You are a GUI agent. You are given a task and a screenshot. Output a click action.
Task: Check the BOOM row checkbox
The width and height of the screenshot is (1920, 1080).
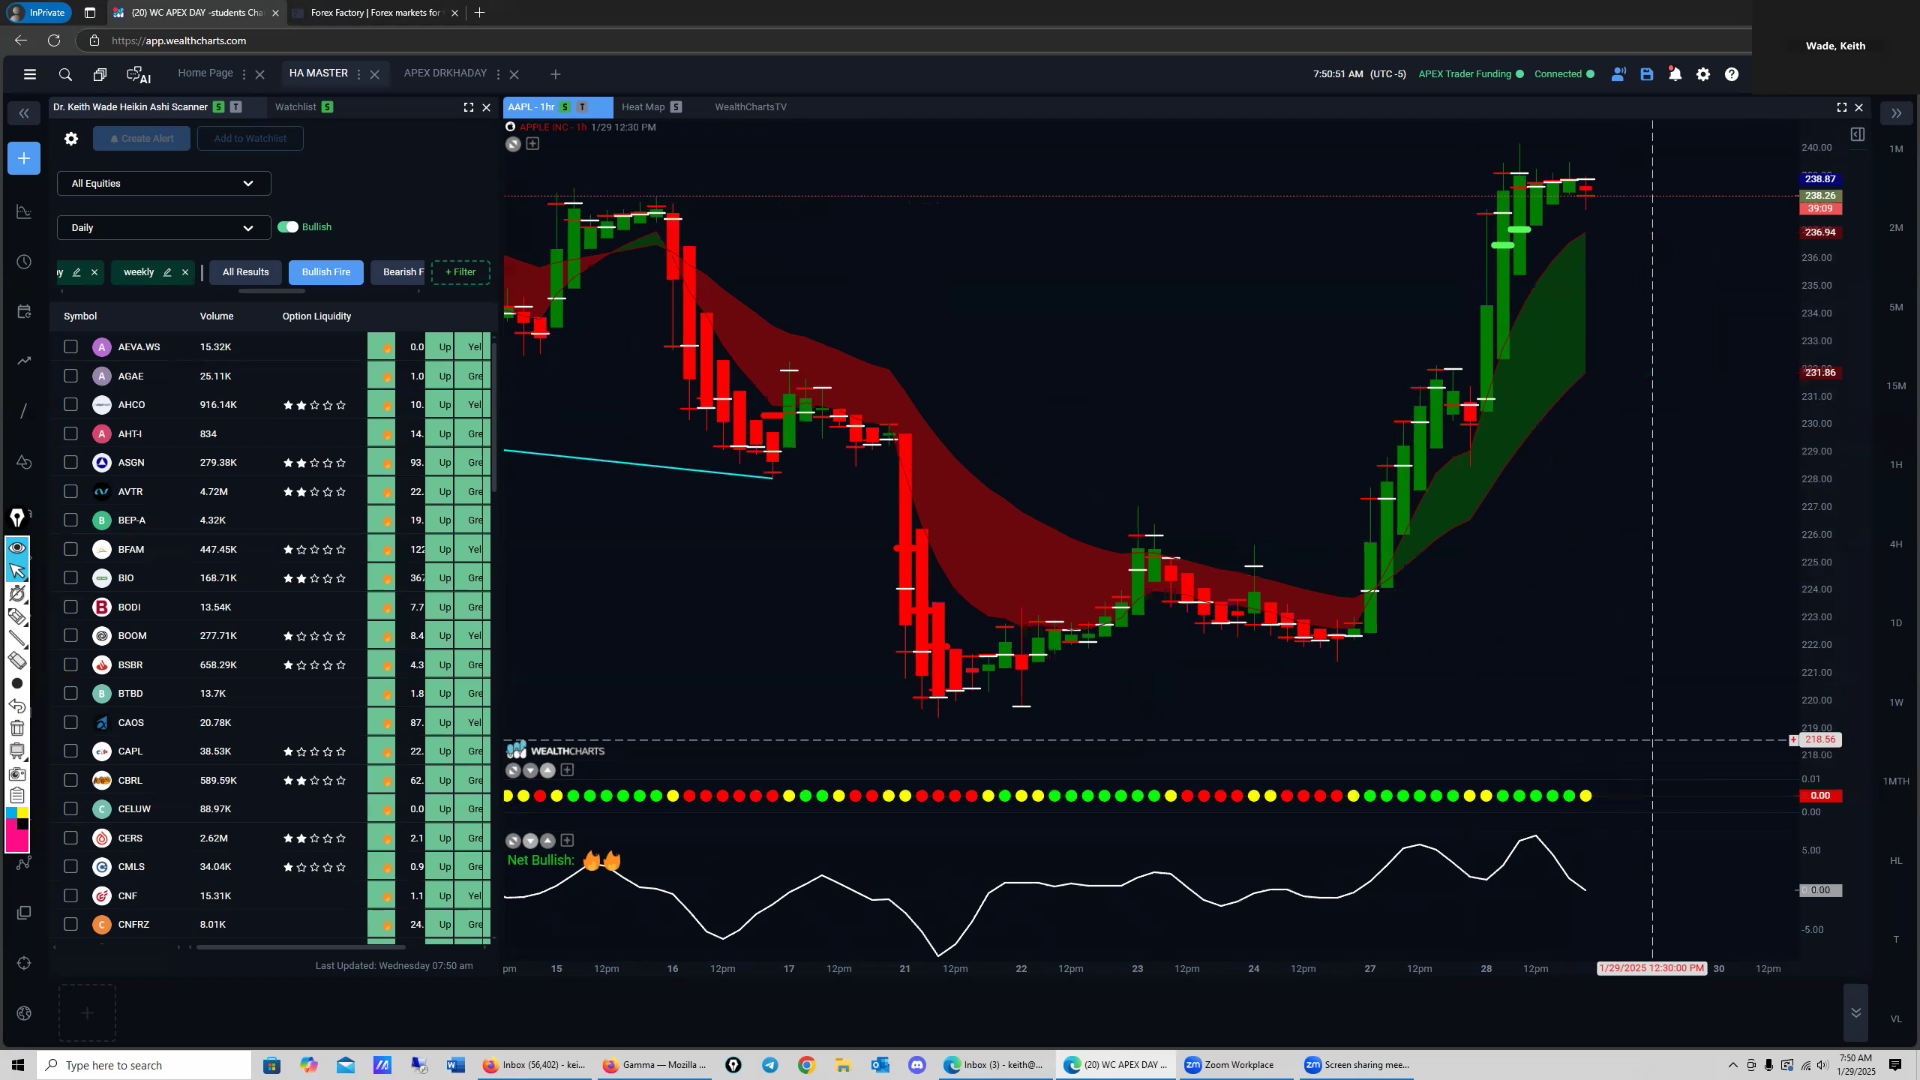click(70, 636)
